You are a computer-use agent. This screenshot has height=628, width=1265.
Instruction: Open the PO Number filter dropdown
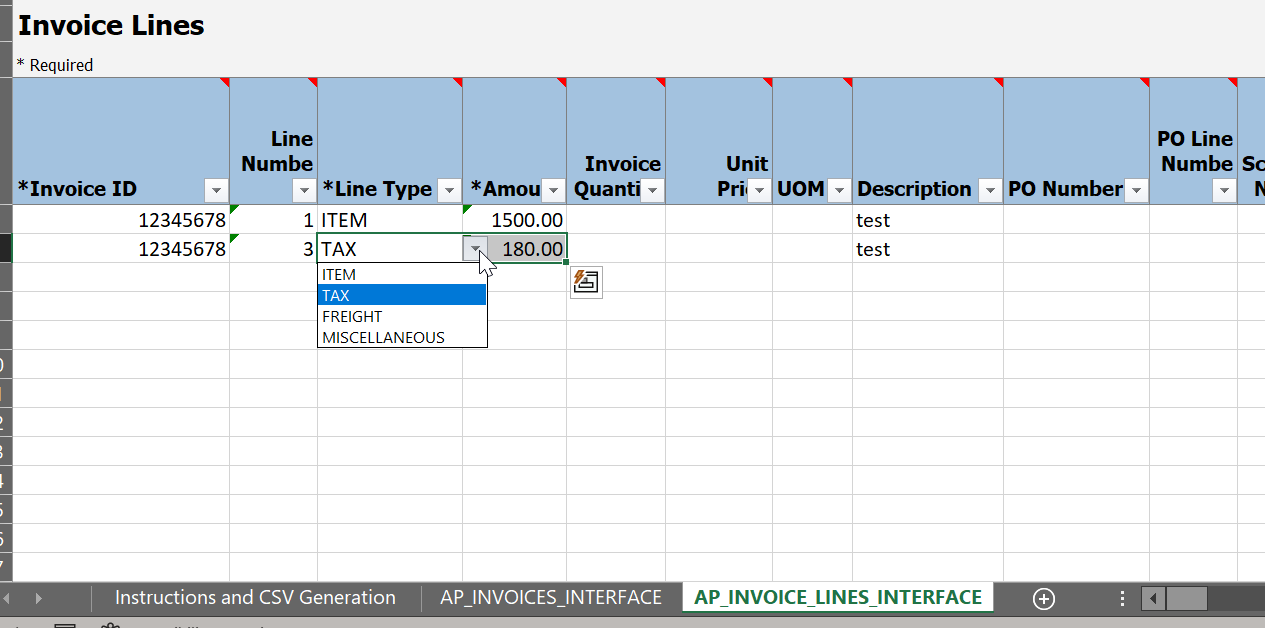tap(1135, 189)
